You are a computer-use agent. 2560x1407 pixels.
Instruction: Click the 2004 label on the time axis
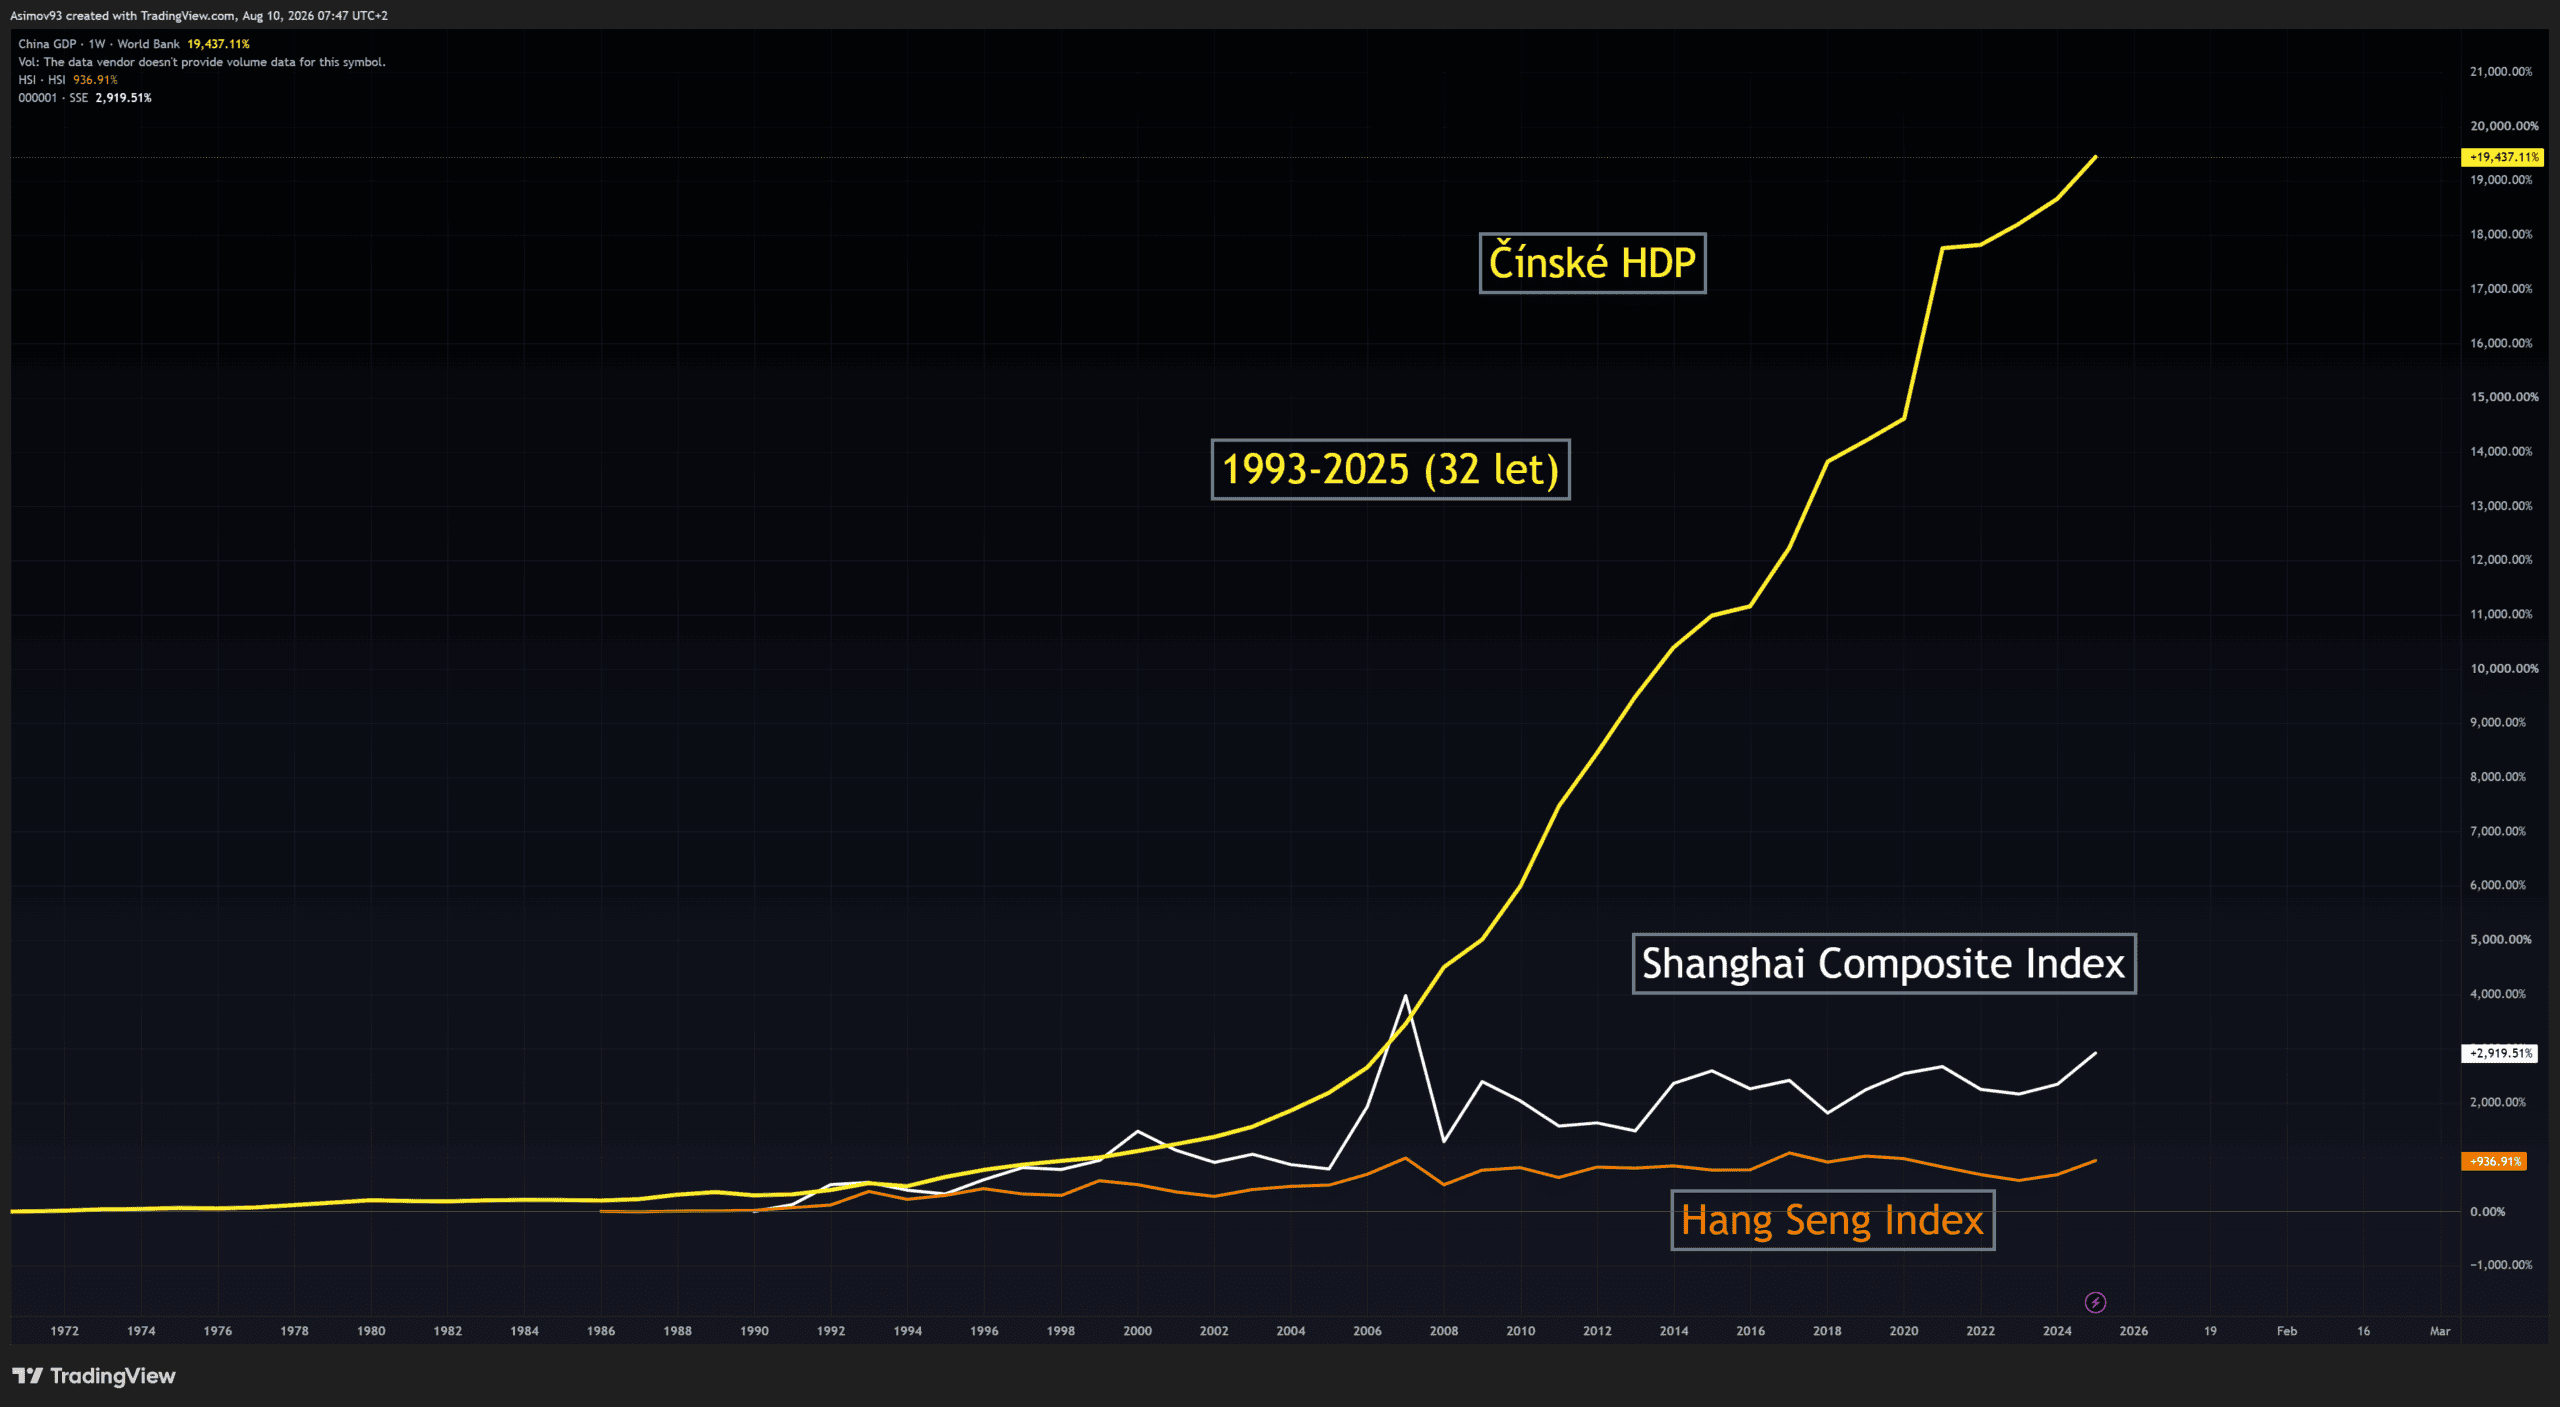pos(1291,1331)
